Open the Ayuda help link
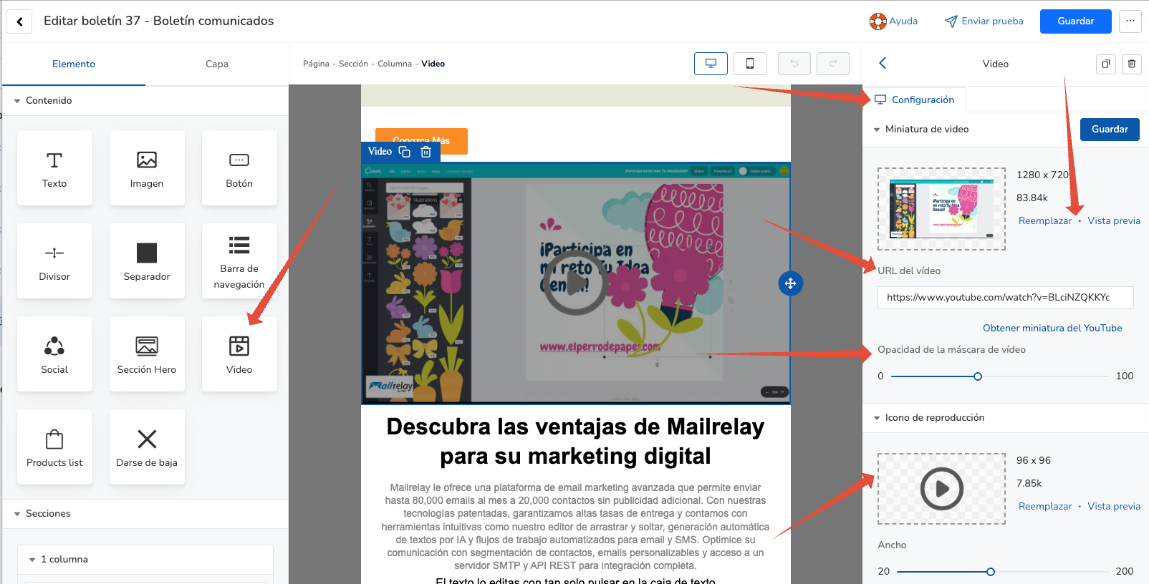This screenshot has width=1149, height=584. pyautogui.click(x=893, y=21)
